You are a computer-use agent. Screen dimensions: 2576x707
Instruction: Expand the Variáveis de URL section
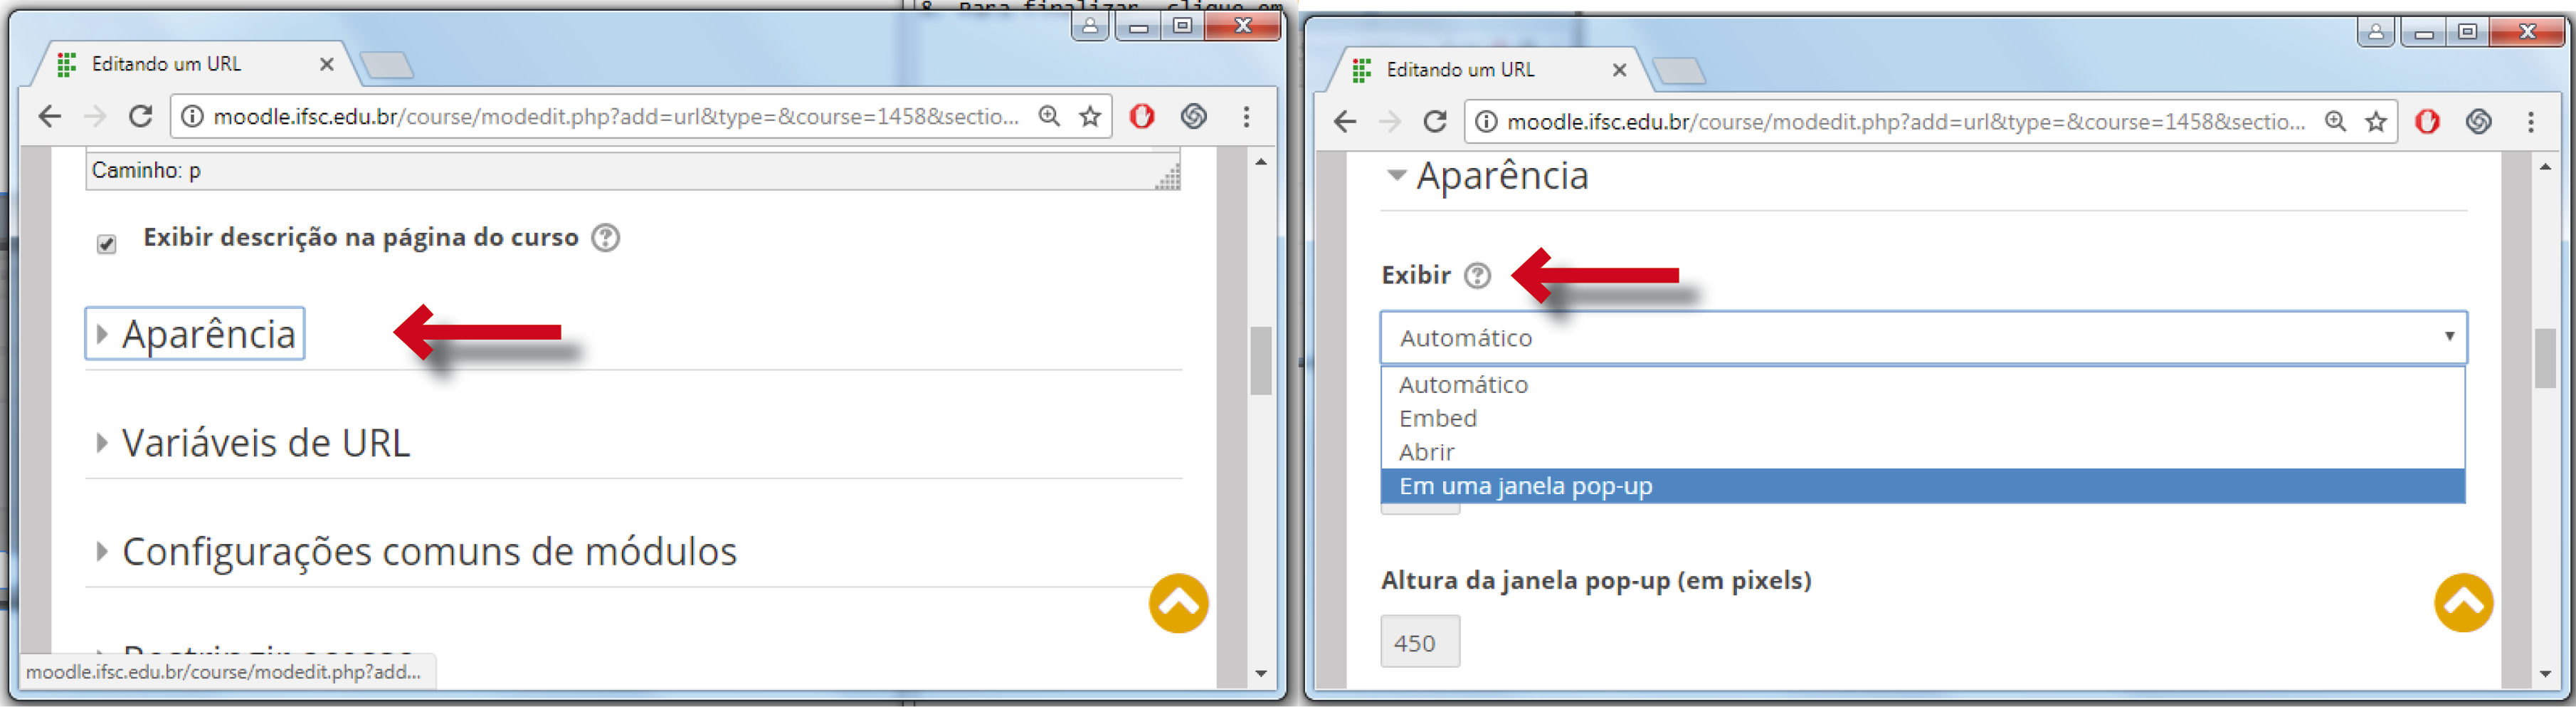[x=265, y=443]
